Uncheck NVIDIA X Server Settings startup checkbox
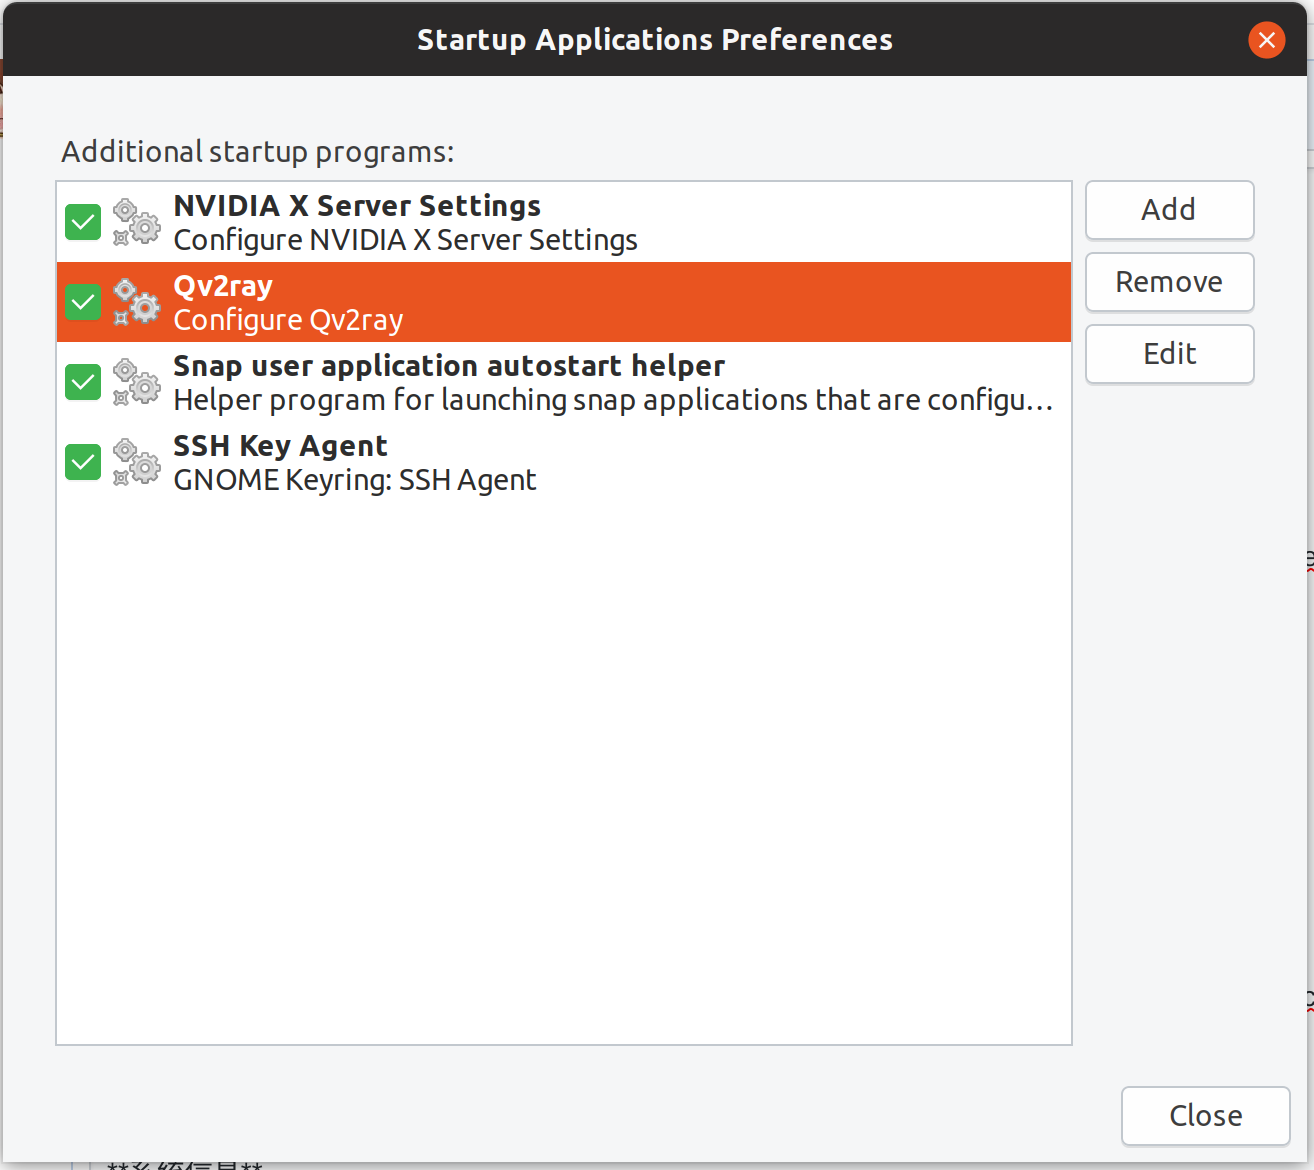The height and width of the screenshot is (1170, 1314). point(83,222)
